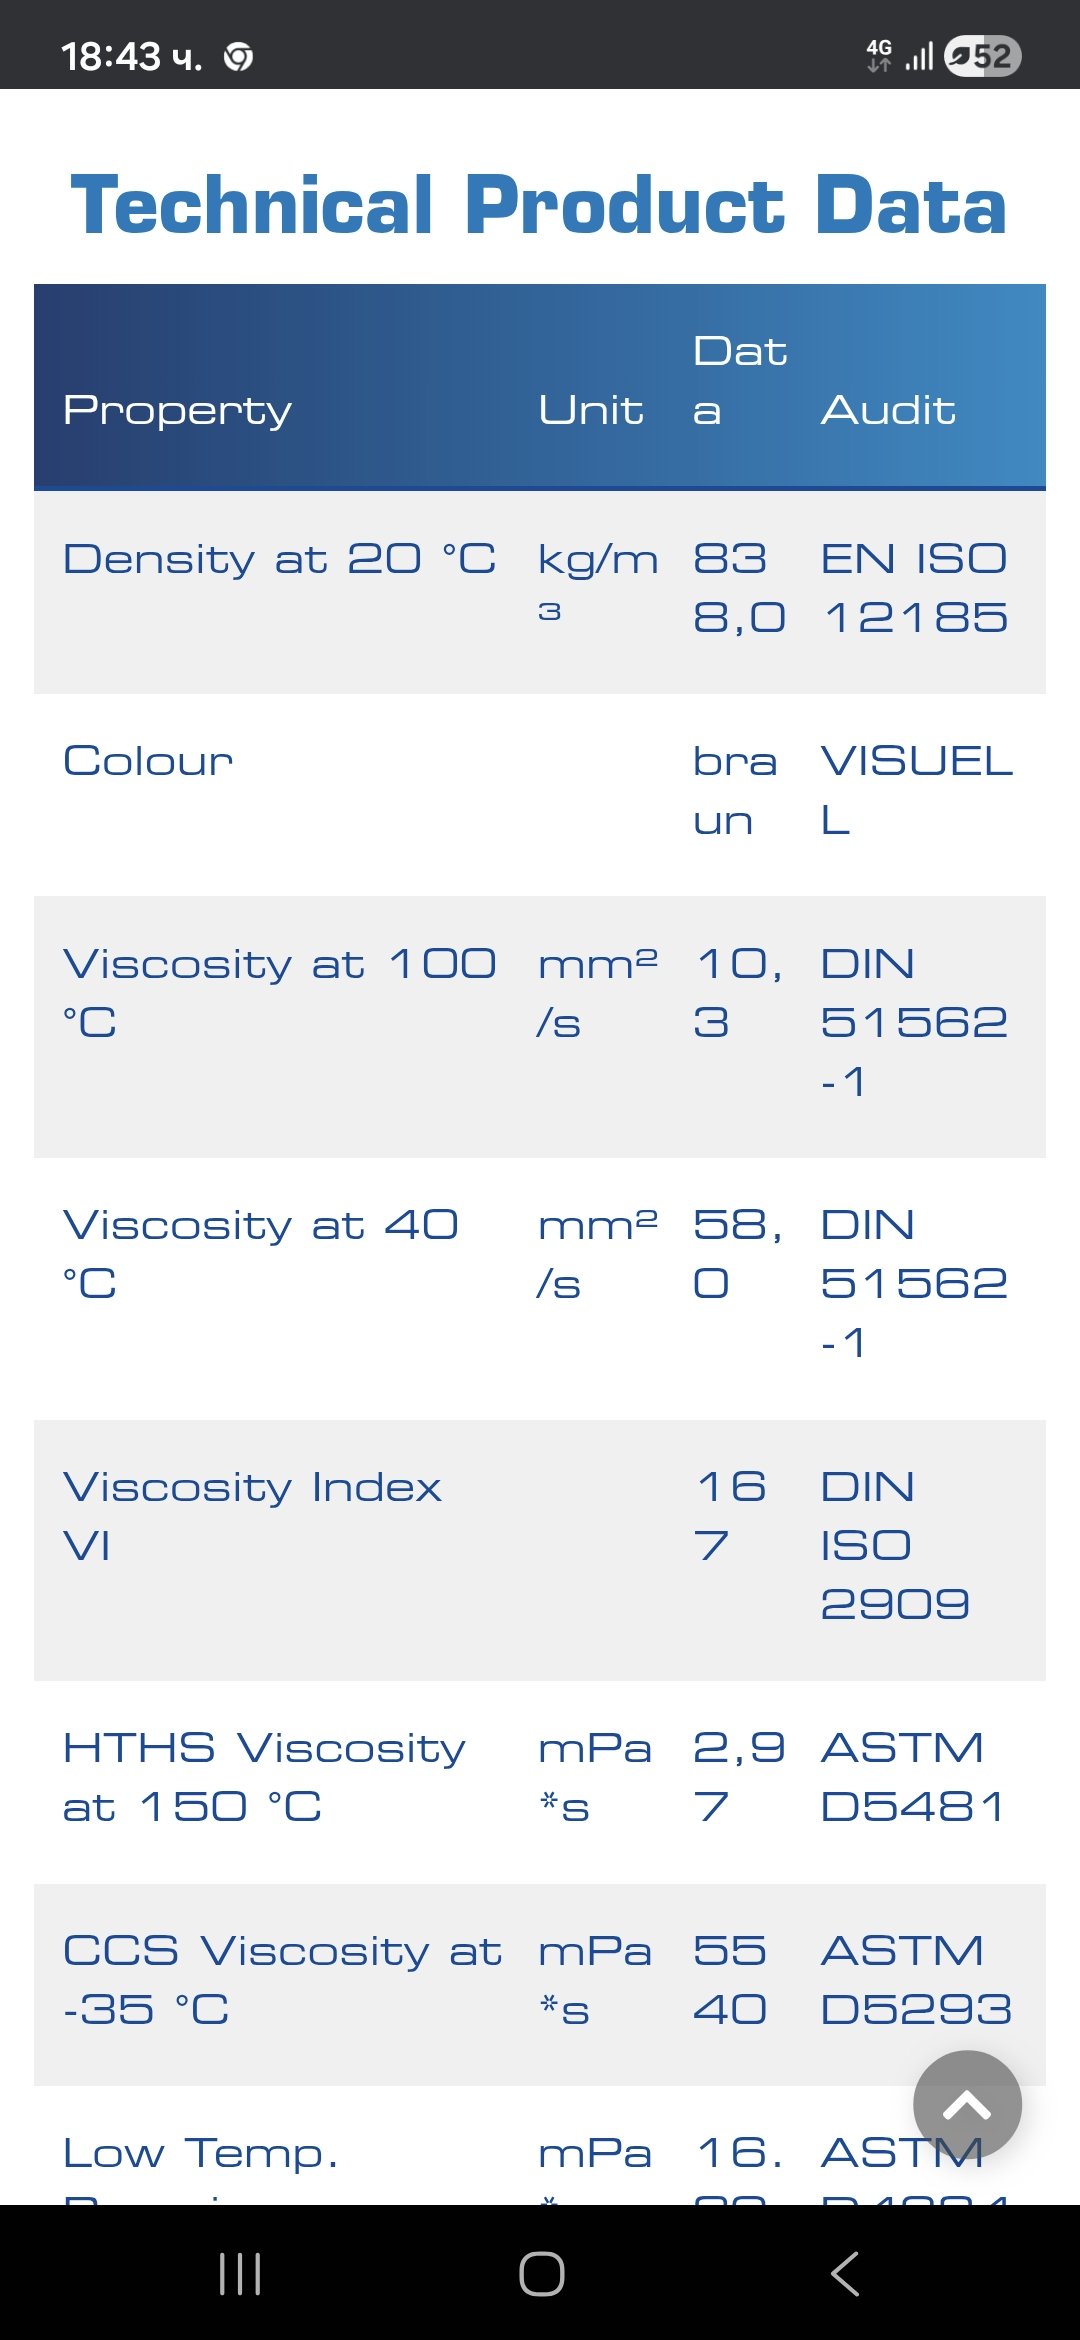The width and height of the screenshot is (1080, 2340).
Task: Tap the Unit column header
Action: [x=591, y=410]
